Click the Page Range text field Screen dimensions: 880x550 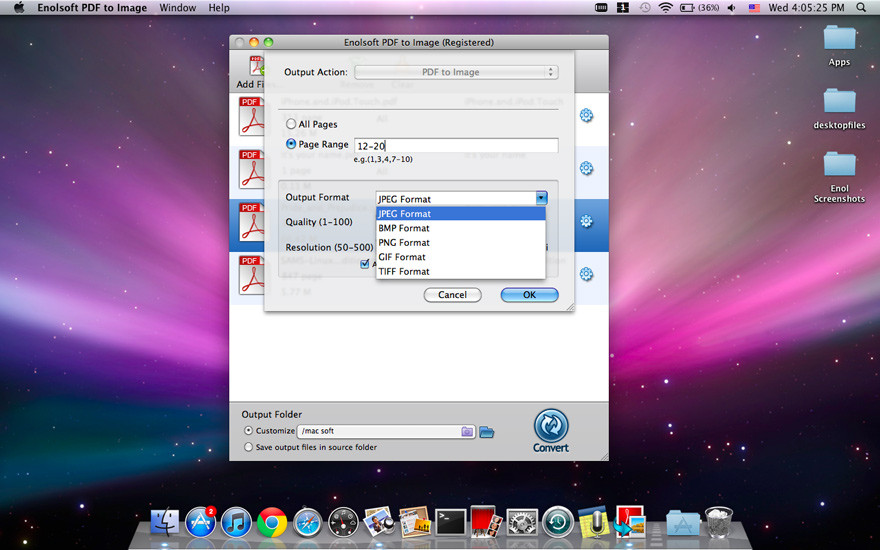(x=456, y=145)
